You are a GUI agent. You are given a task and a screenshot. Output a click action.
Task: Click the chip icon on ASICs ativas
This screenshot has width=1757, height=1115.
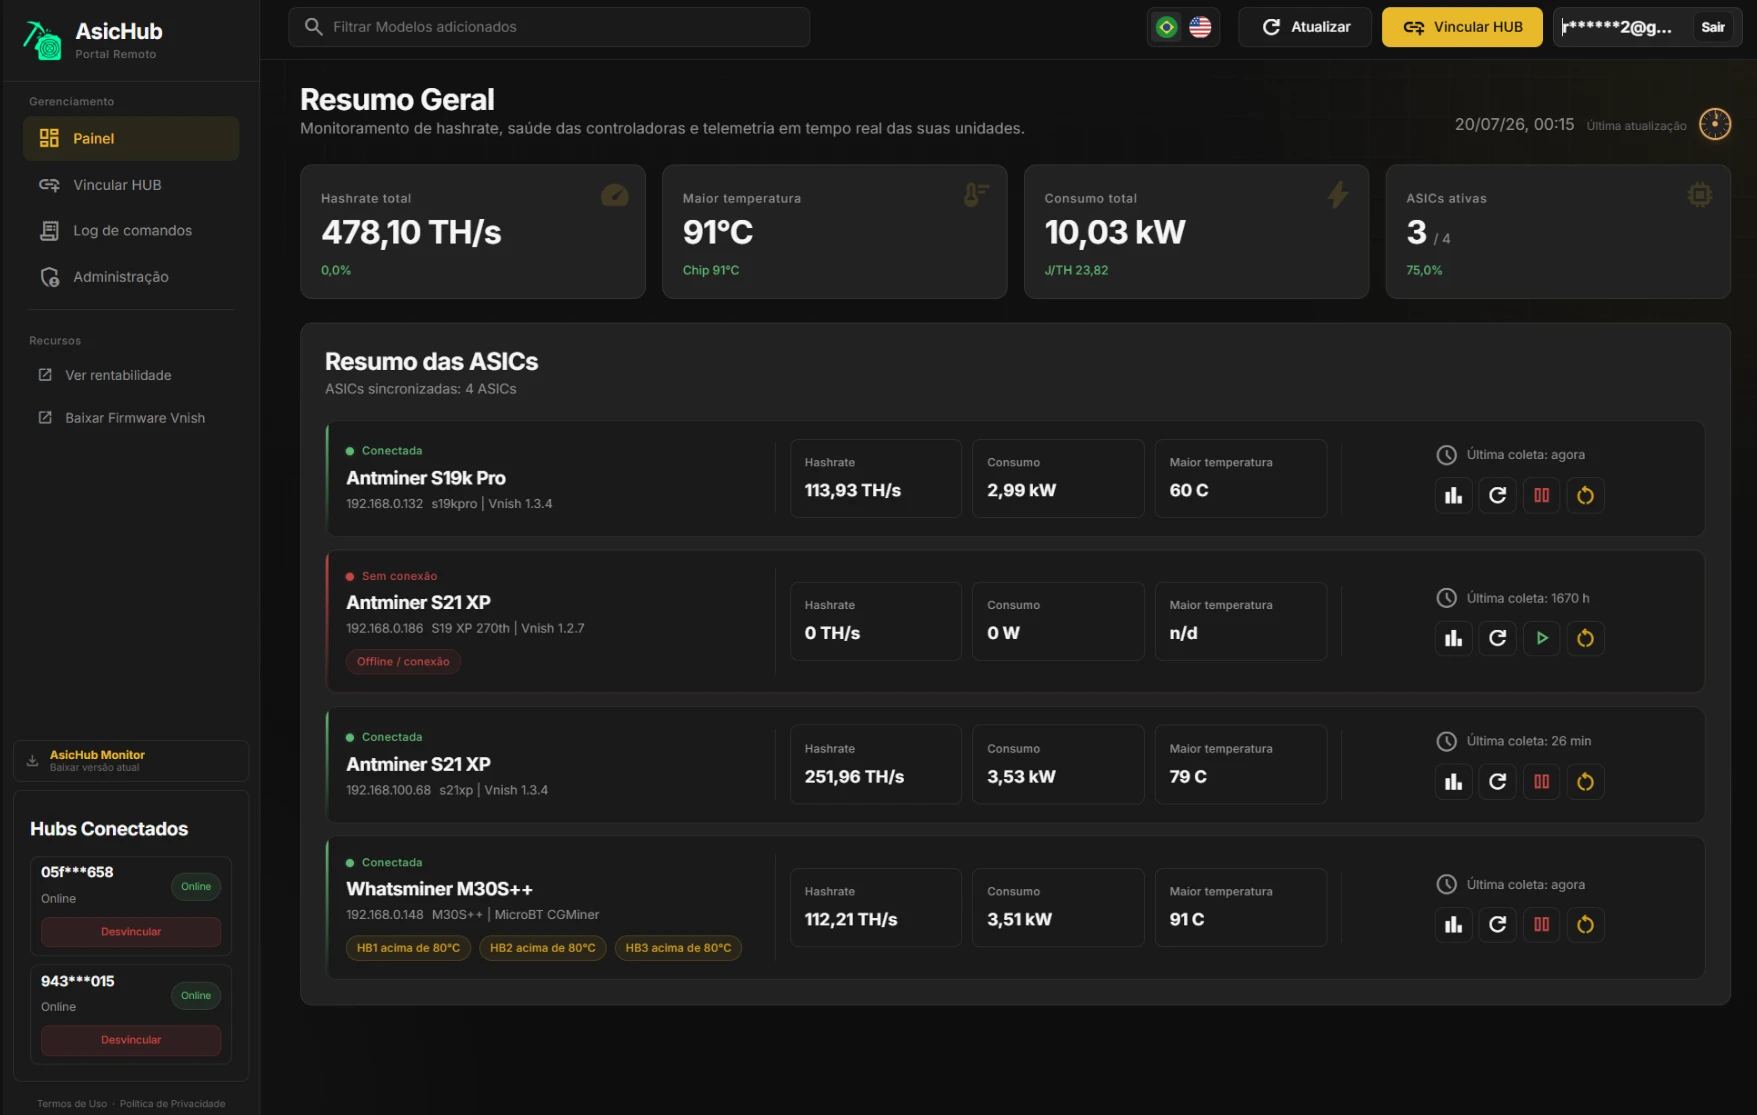pos(1699,195)
